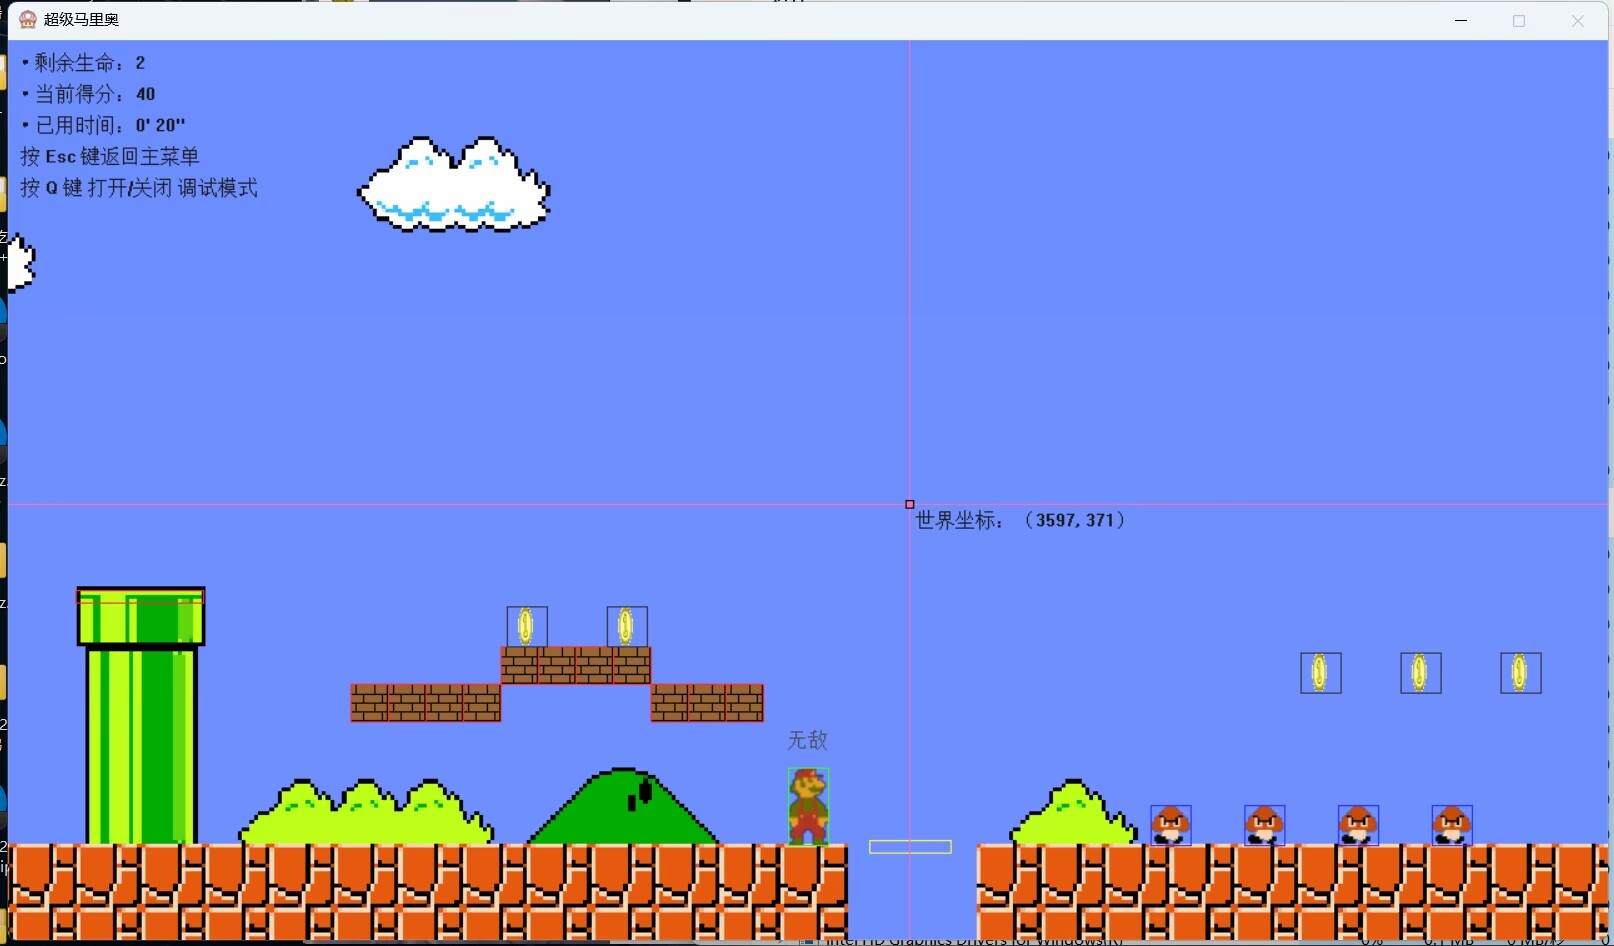This screenshot has height=946, width=1614.
Task: Minimize the 超级马里奥 game window
Action: tap(1461, 20)
